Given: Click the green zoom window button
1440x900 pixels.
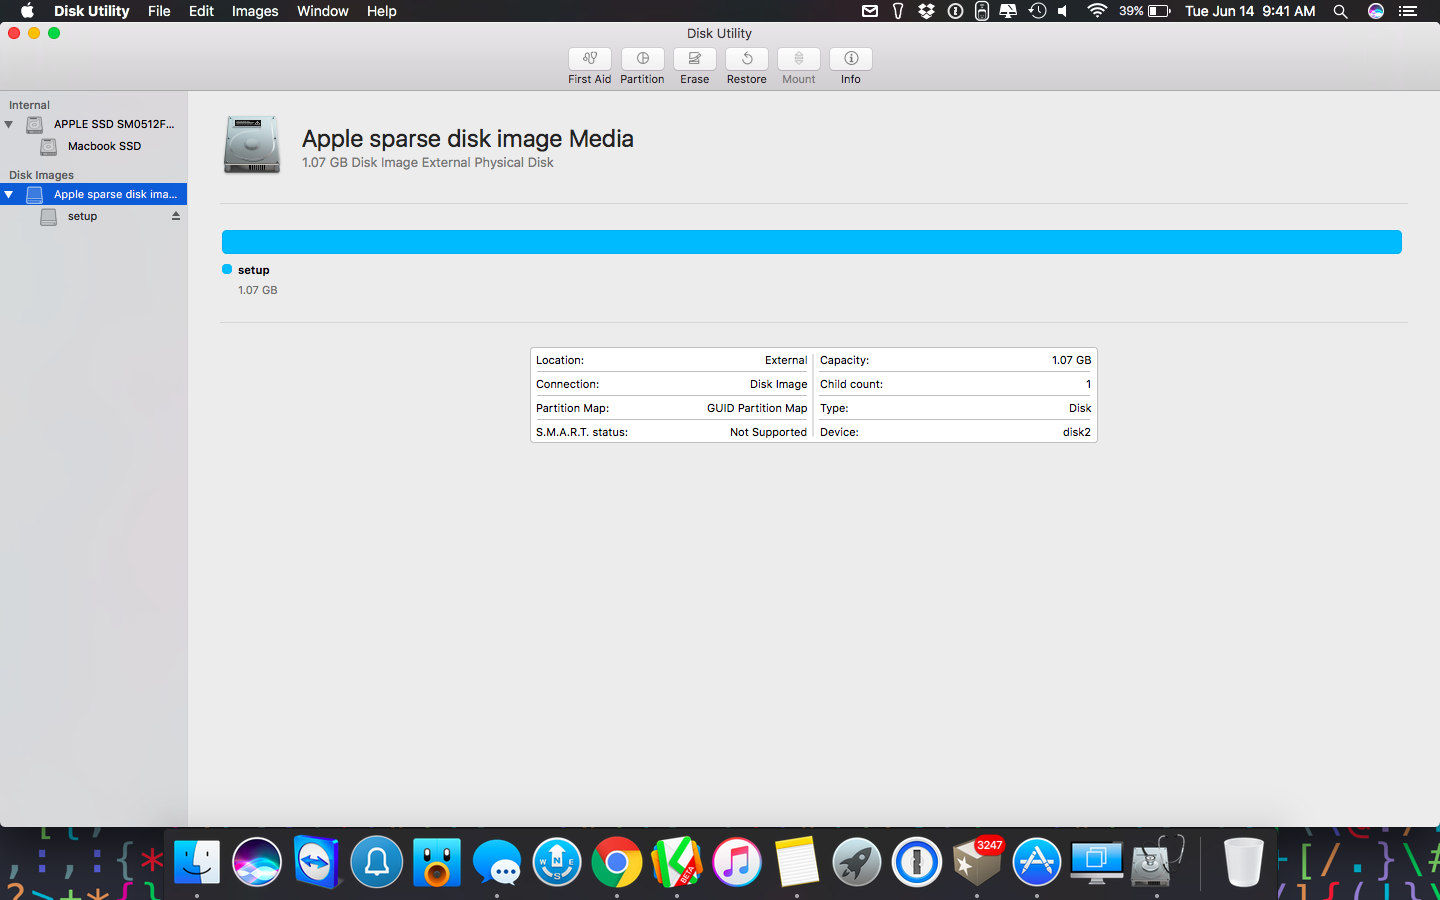Looking at the screenshot, I should (x=54, y=33).
